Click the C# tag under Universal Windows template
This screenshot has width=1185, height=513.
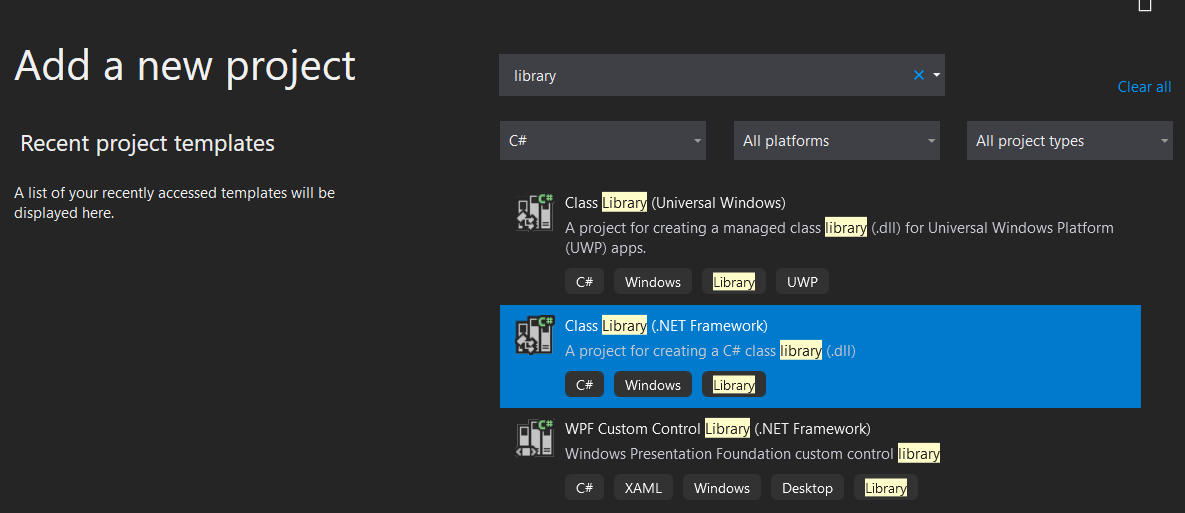tap(584, 282)
